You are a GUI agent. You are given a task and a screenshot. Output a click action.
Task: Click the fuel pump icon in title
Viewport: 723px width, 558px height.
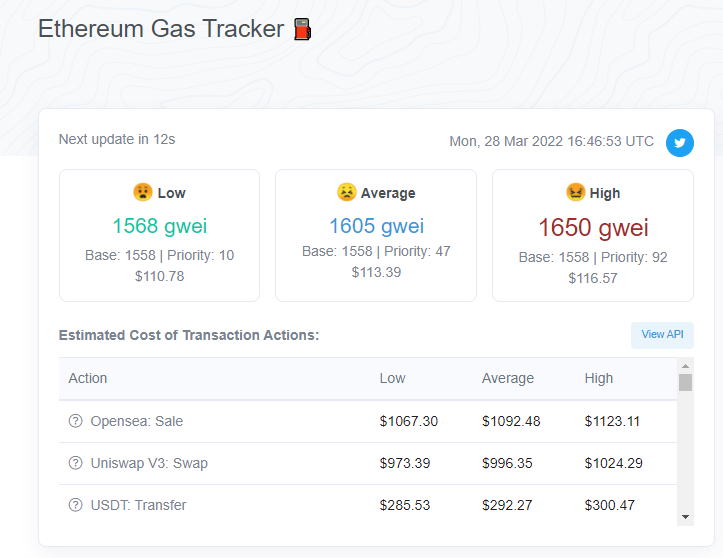pyautogui.click(x=303, y=30)
